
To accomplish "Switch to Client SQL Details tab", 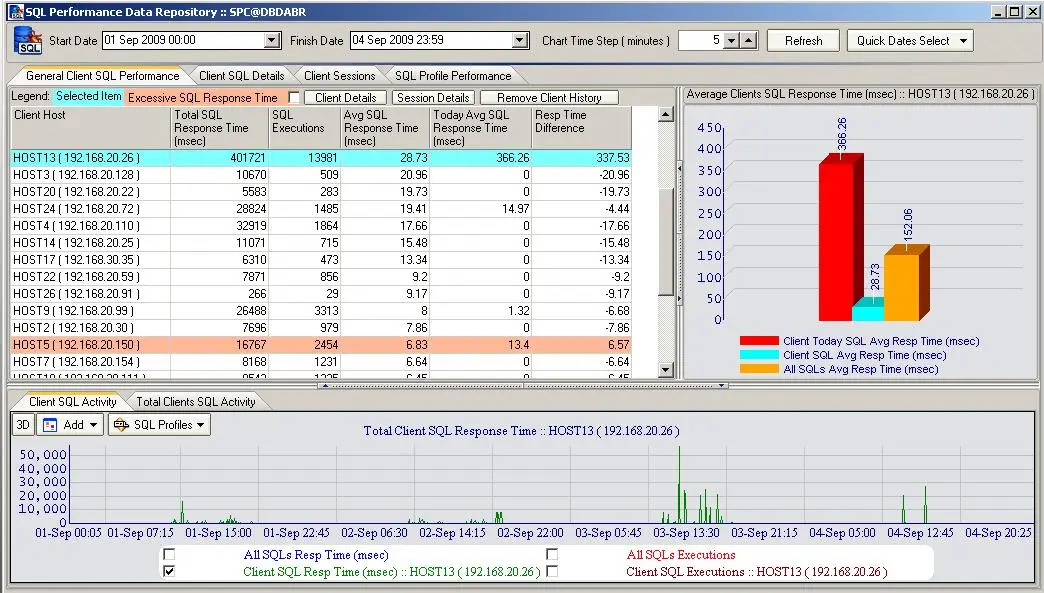I will (x=241, y=76).
